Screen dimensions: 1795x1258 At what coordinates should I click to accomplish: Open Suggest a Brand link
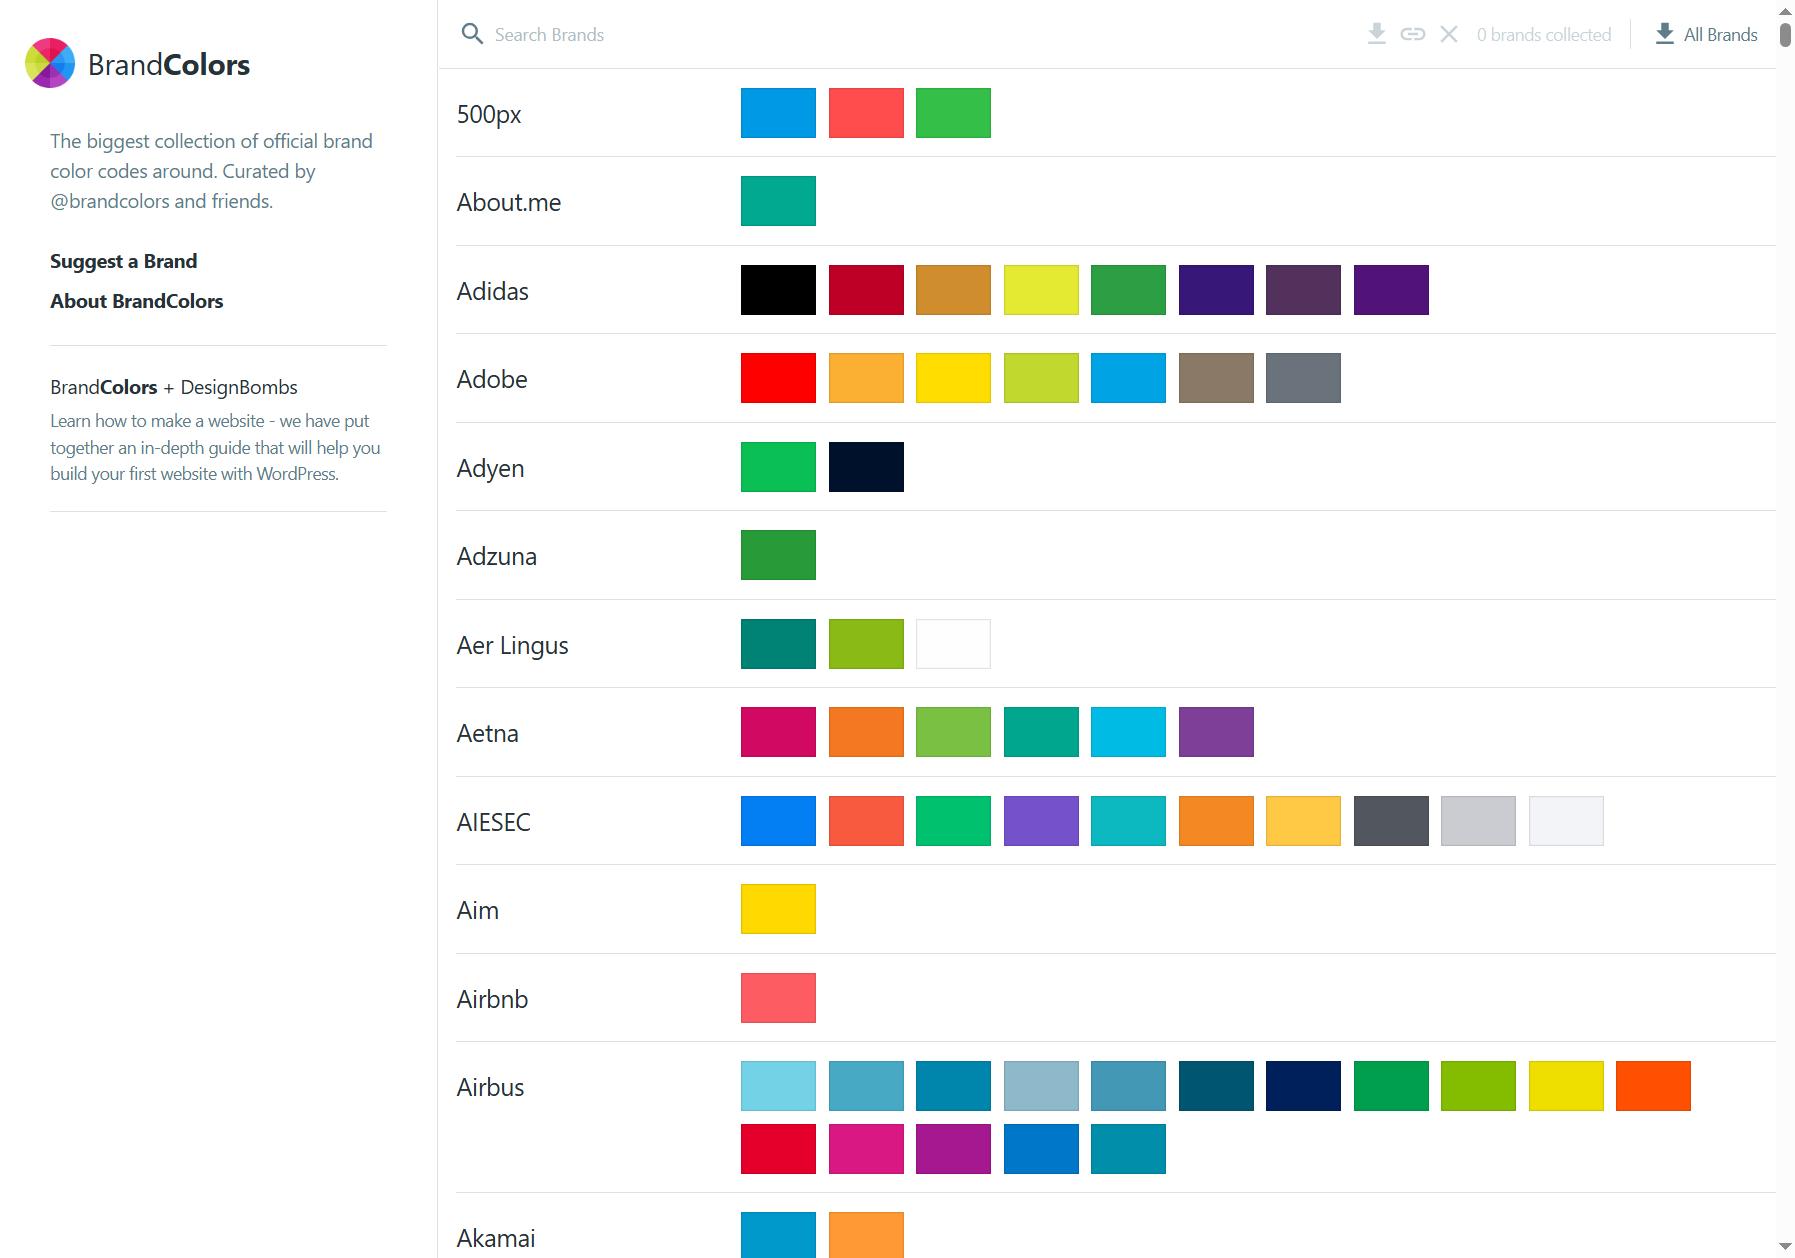pyautogui.click(x=123, y=261)
